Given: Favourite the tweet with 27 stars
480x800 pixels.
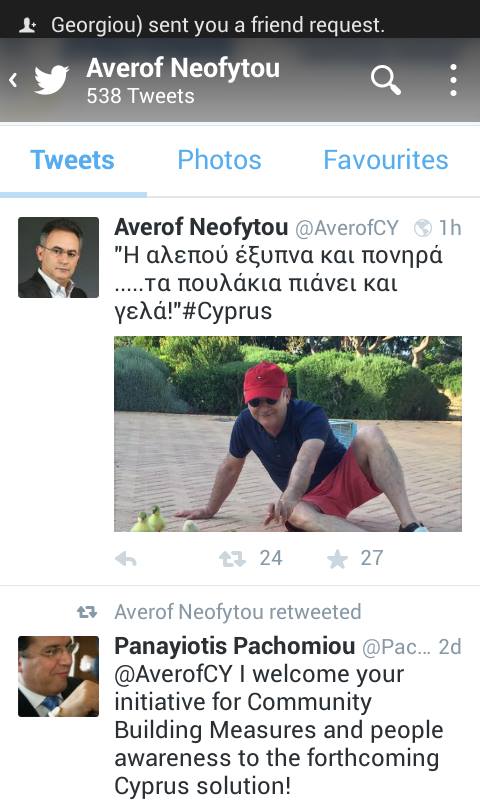Looking at the screenshot, I should click(337, 559).
